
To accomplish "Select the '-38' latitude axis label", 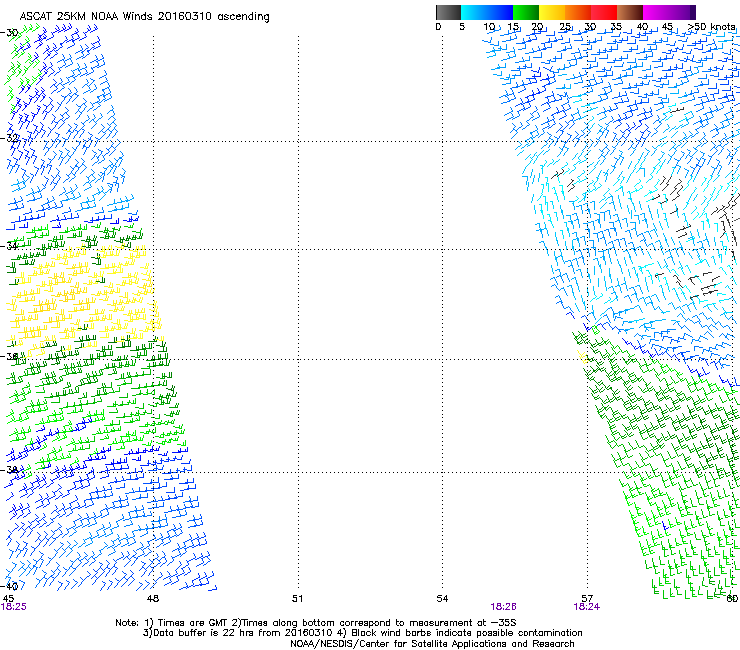I will coord(9,470).
